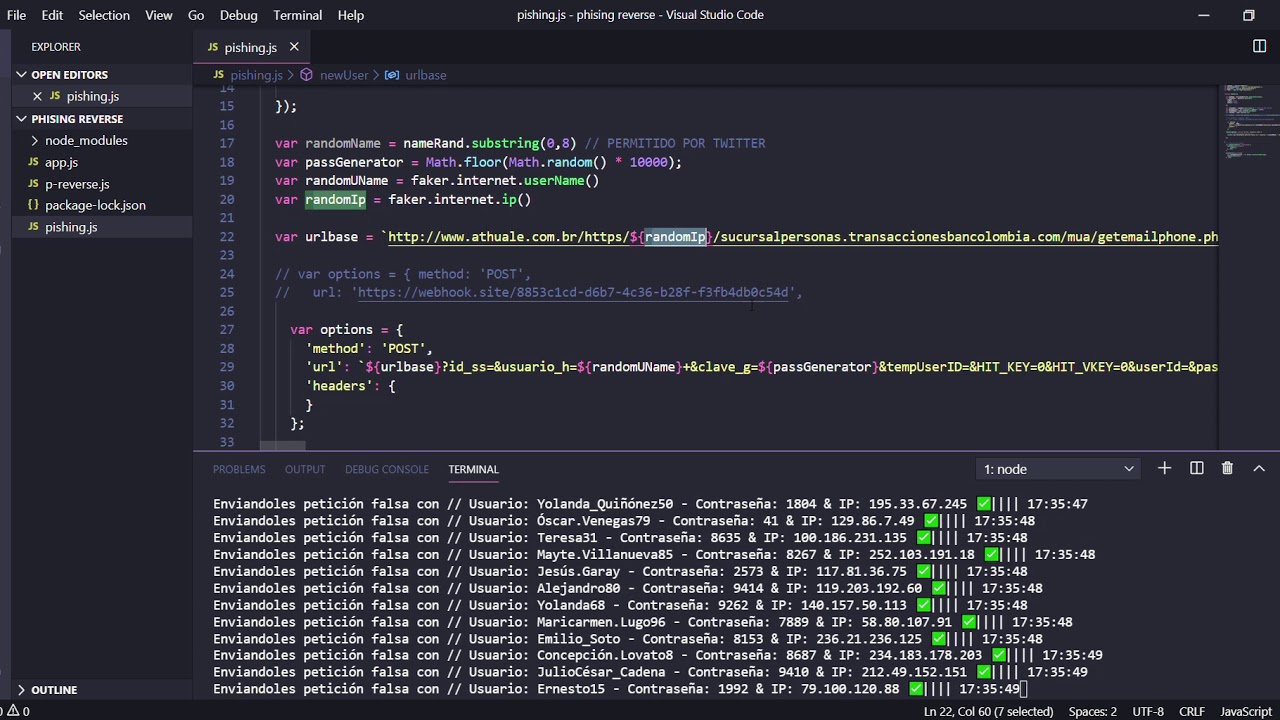Open the Terminal menu
Screen dimensions: 1280x720
(297, 15)
